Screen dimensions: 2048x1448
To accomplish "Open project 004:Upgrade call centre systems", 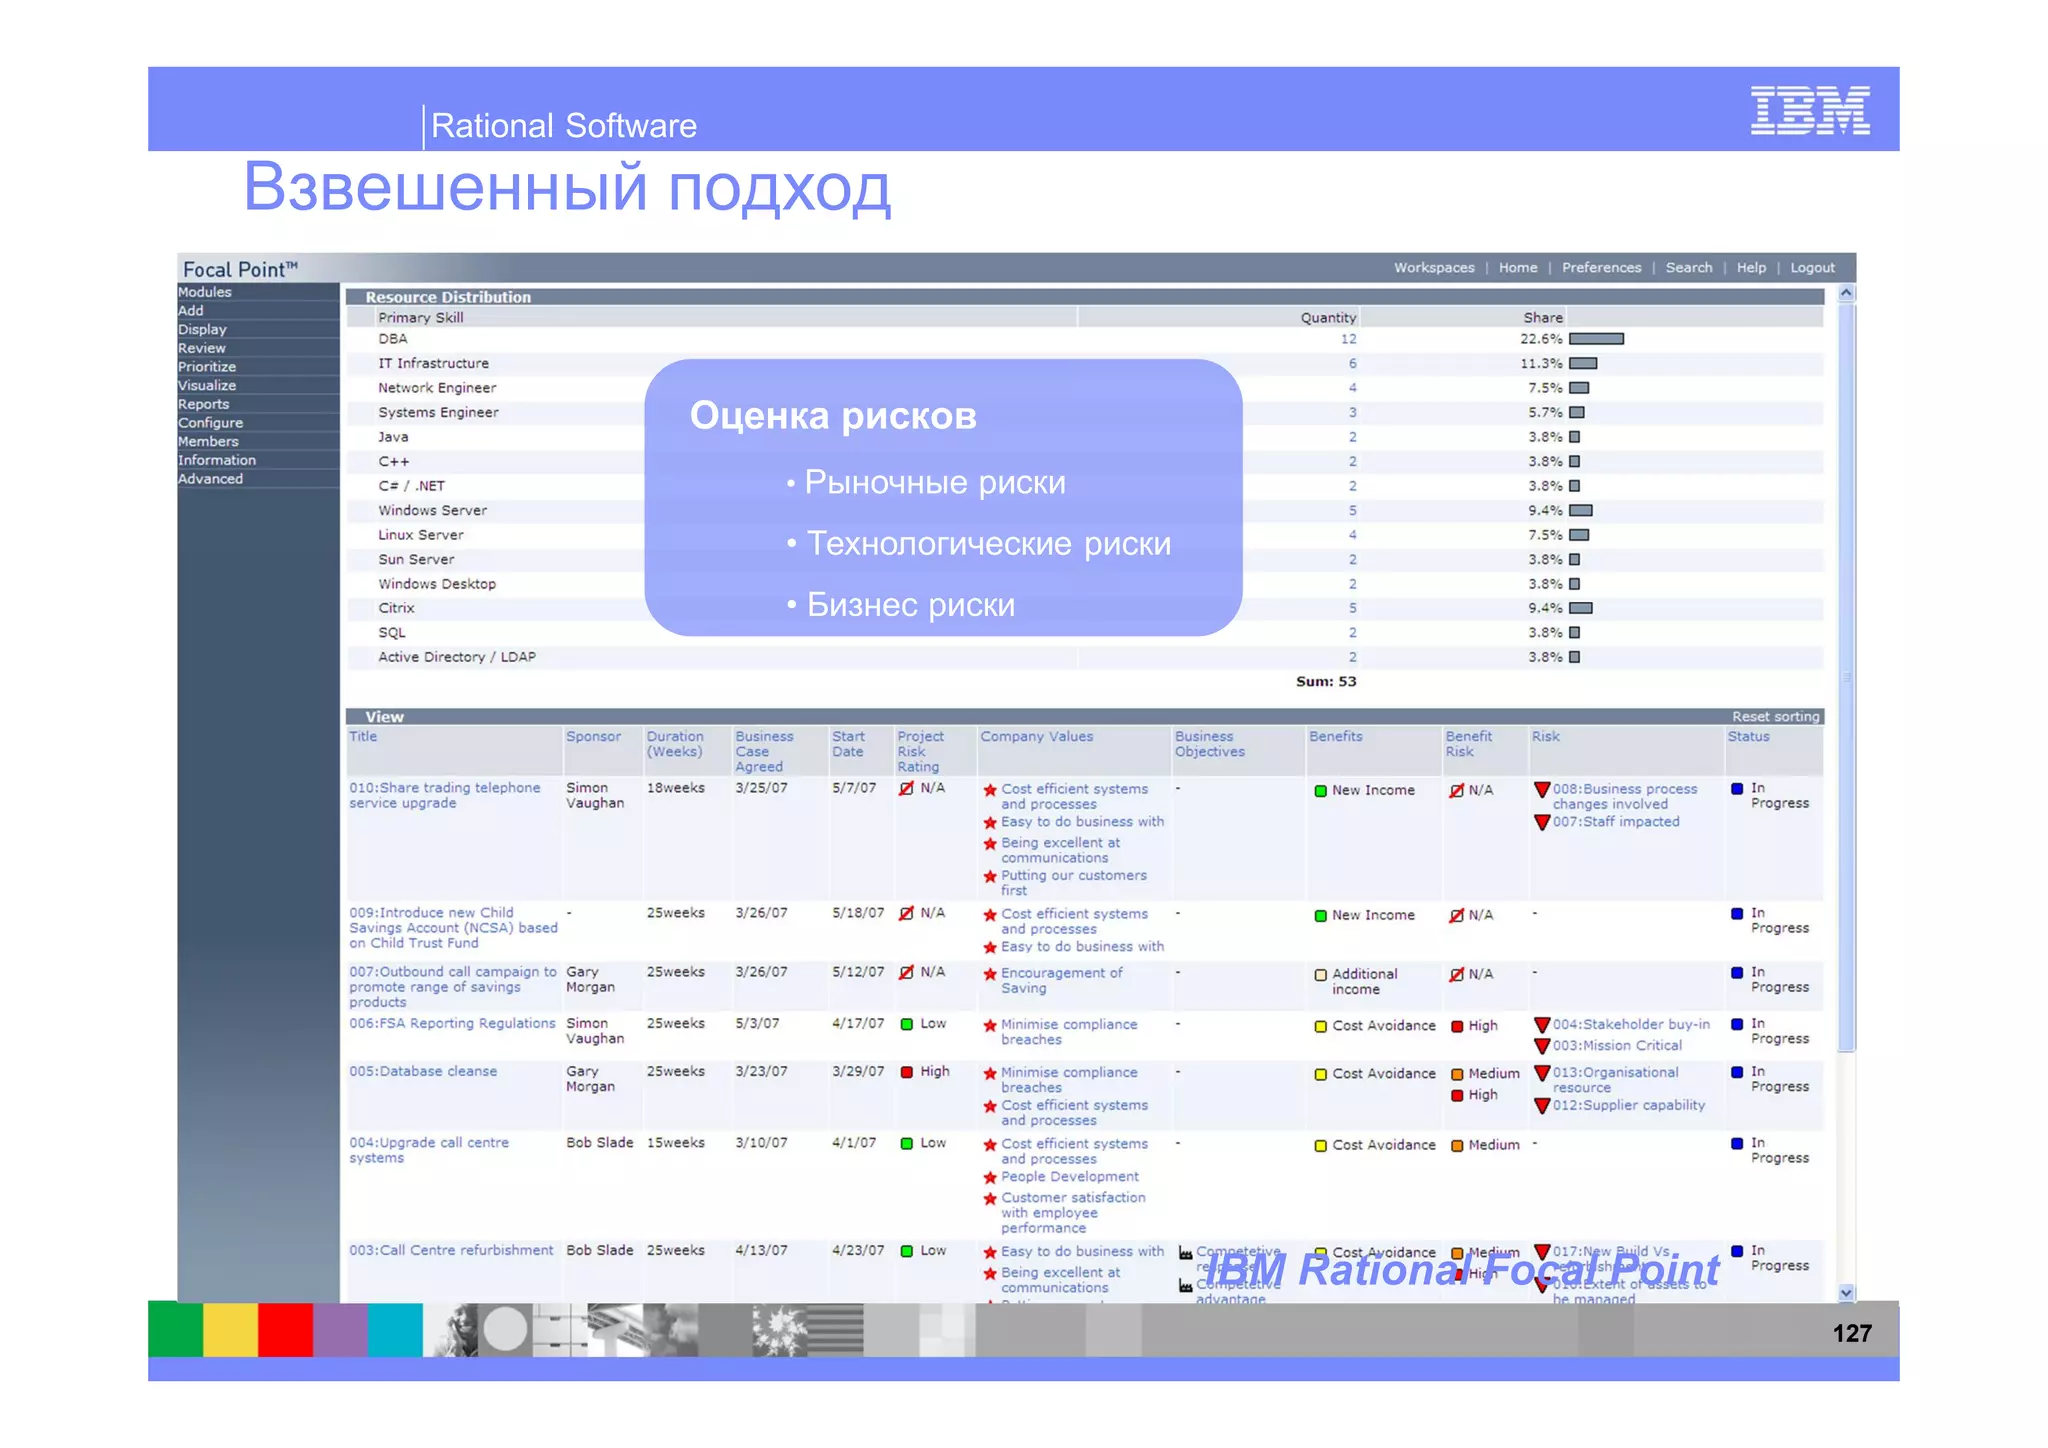I will 428,1151.
